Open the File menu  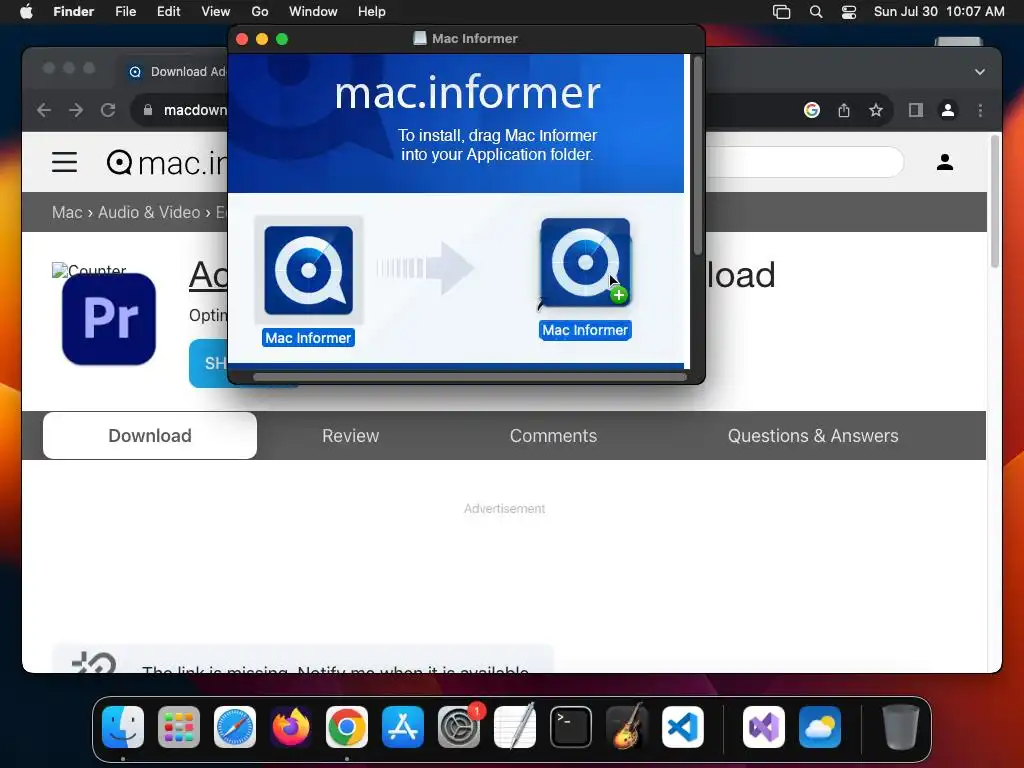click(x=125, y=12)
